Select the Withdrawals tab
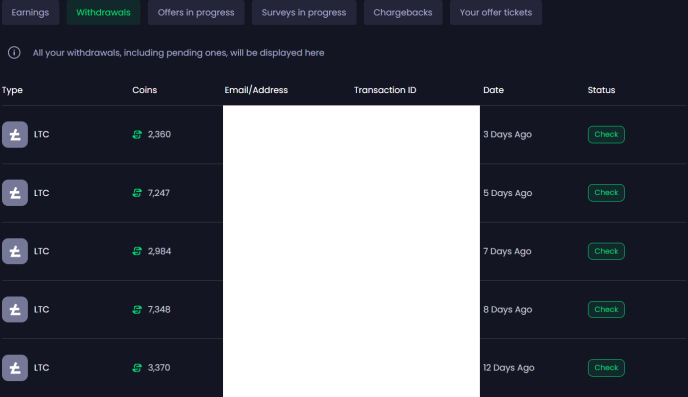This screenshot has height=397, width=688. [103, 12]
